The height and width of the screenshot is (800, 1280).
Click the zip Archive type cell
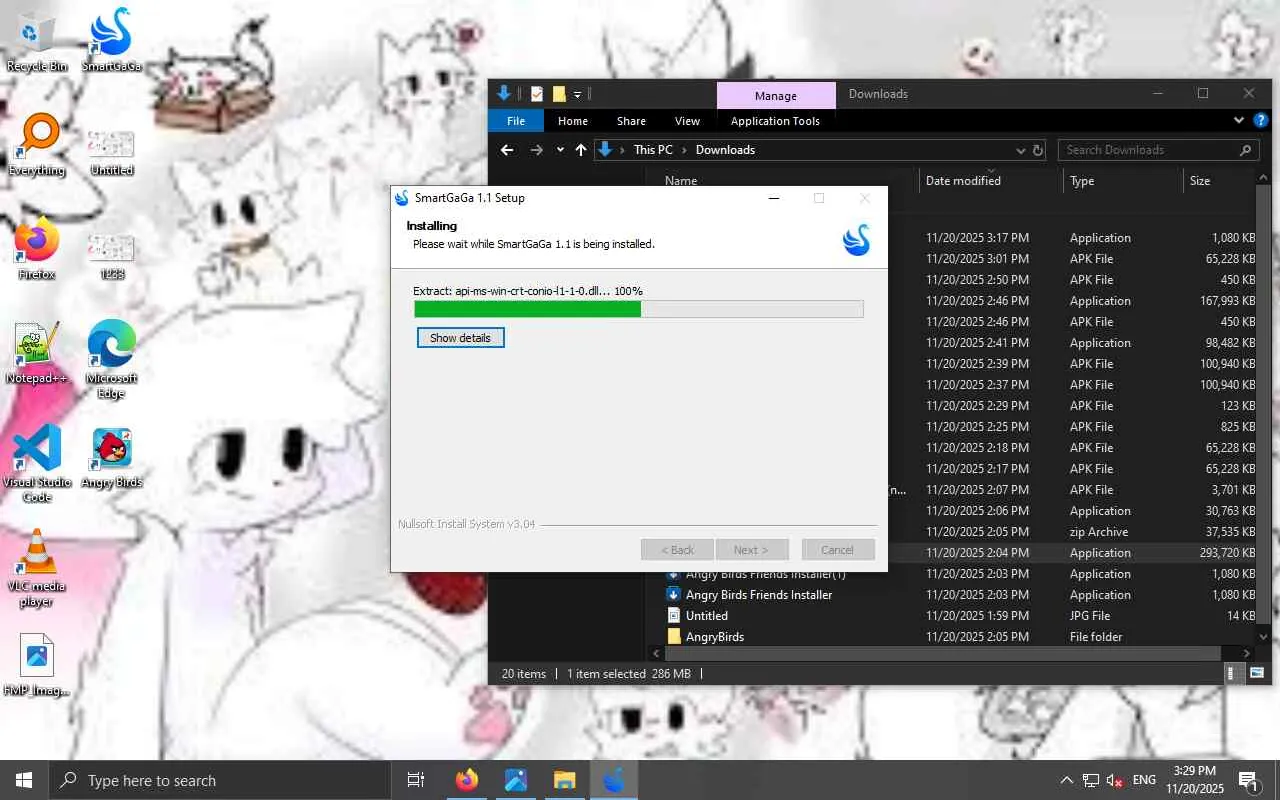pos(1098,532)
